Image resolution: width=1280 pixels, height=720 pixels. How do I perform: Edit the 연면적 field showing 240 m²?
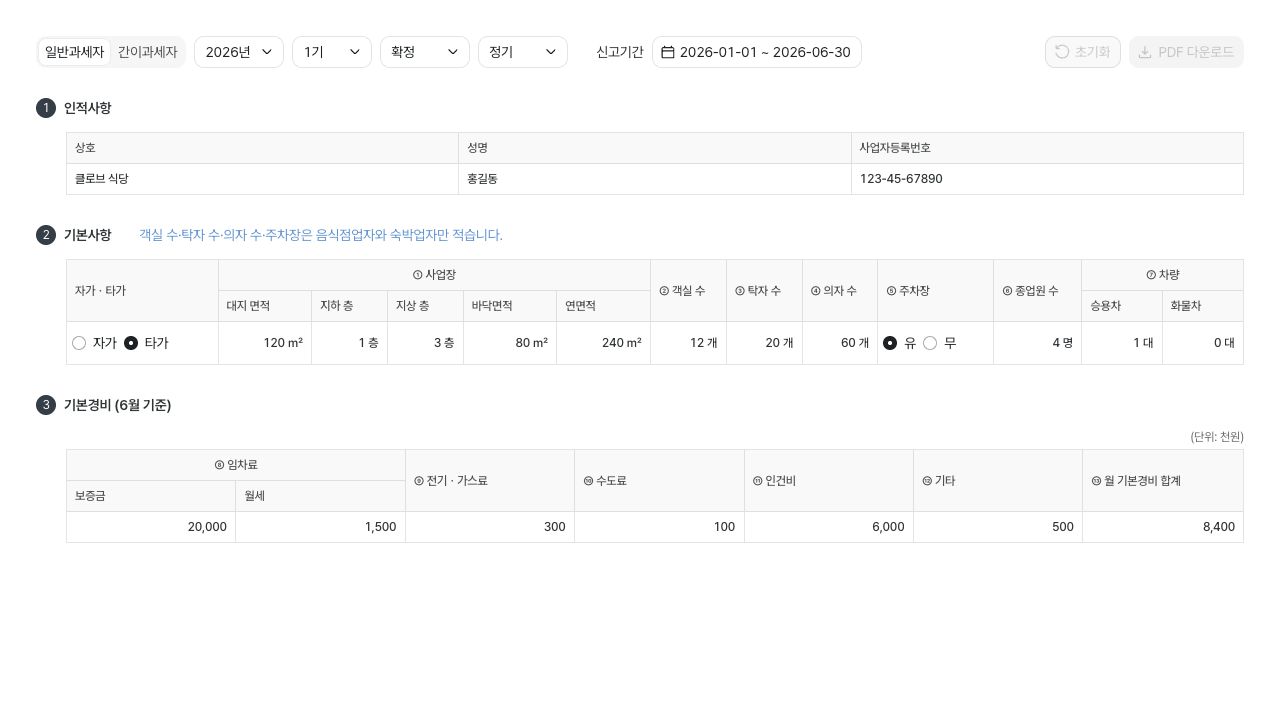tap(603, 343)
